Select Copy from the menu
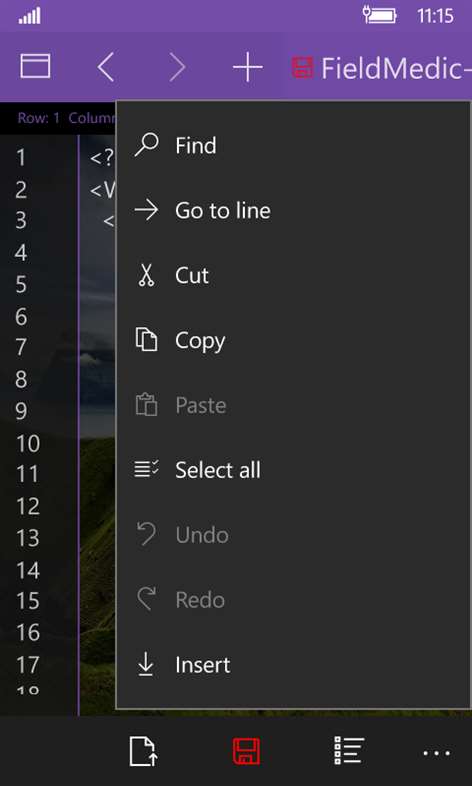 pyautogui.click(x=293, y=340)
